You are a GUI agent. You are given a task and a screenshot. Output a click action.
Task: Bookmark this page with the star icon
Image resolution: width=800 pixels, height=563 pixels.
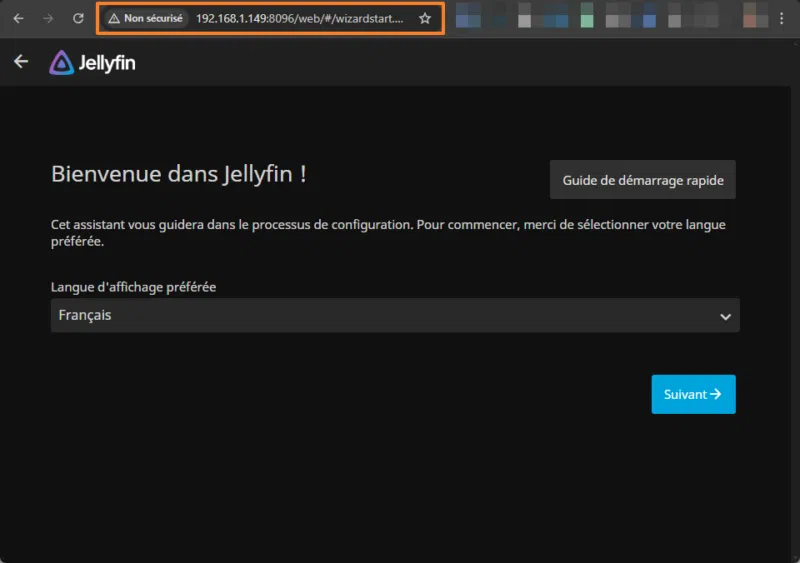coord(425,18)
